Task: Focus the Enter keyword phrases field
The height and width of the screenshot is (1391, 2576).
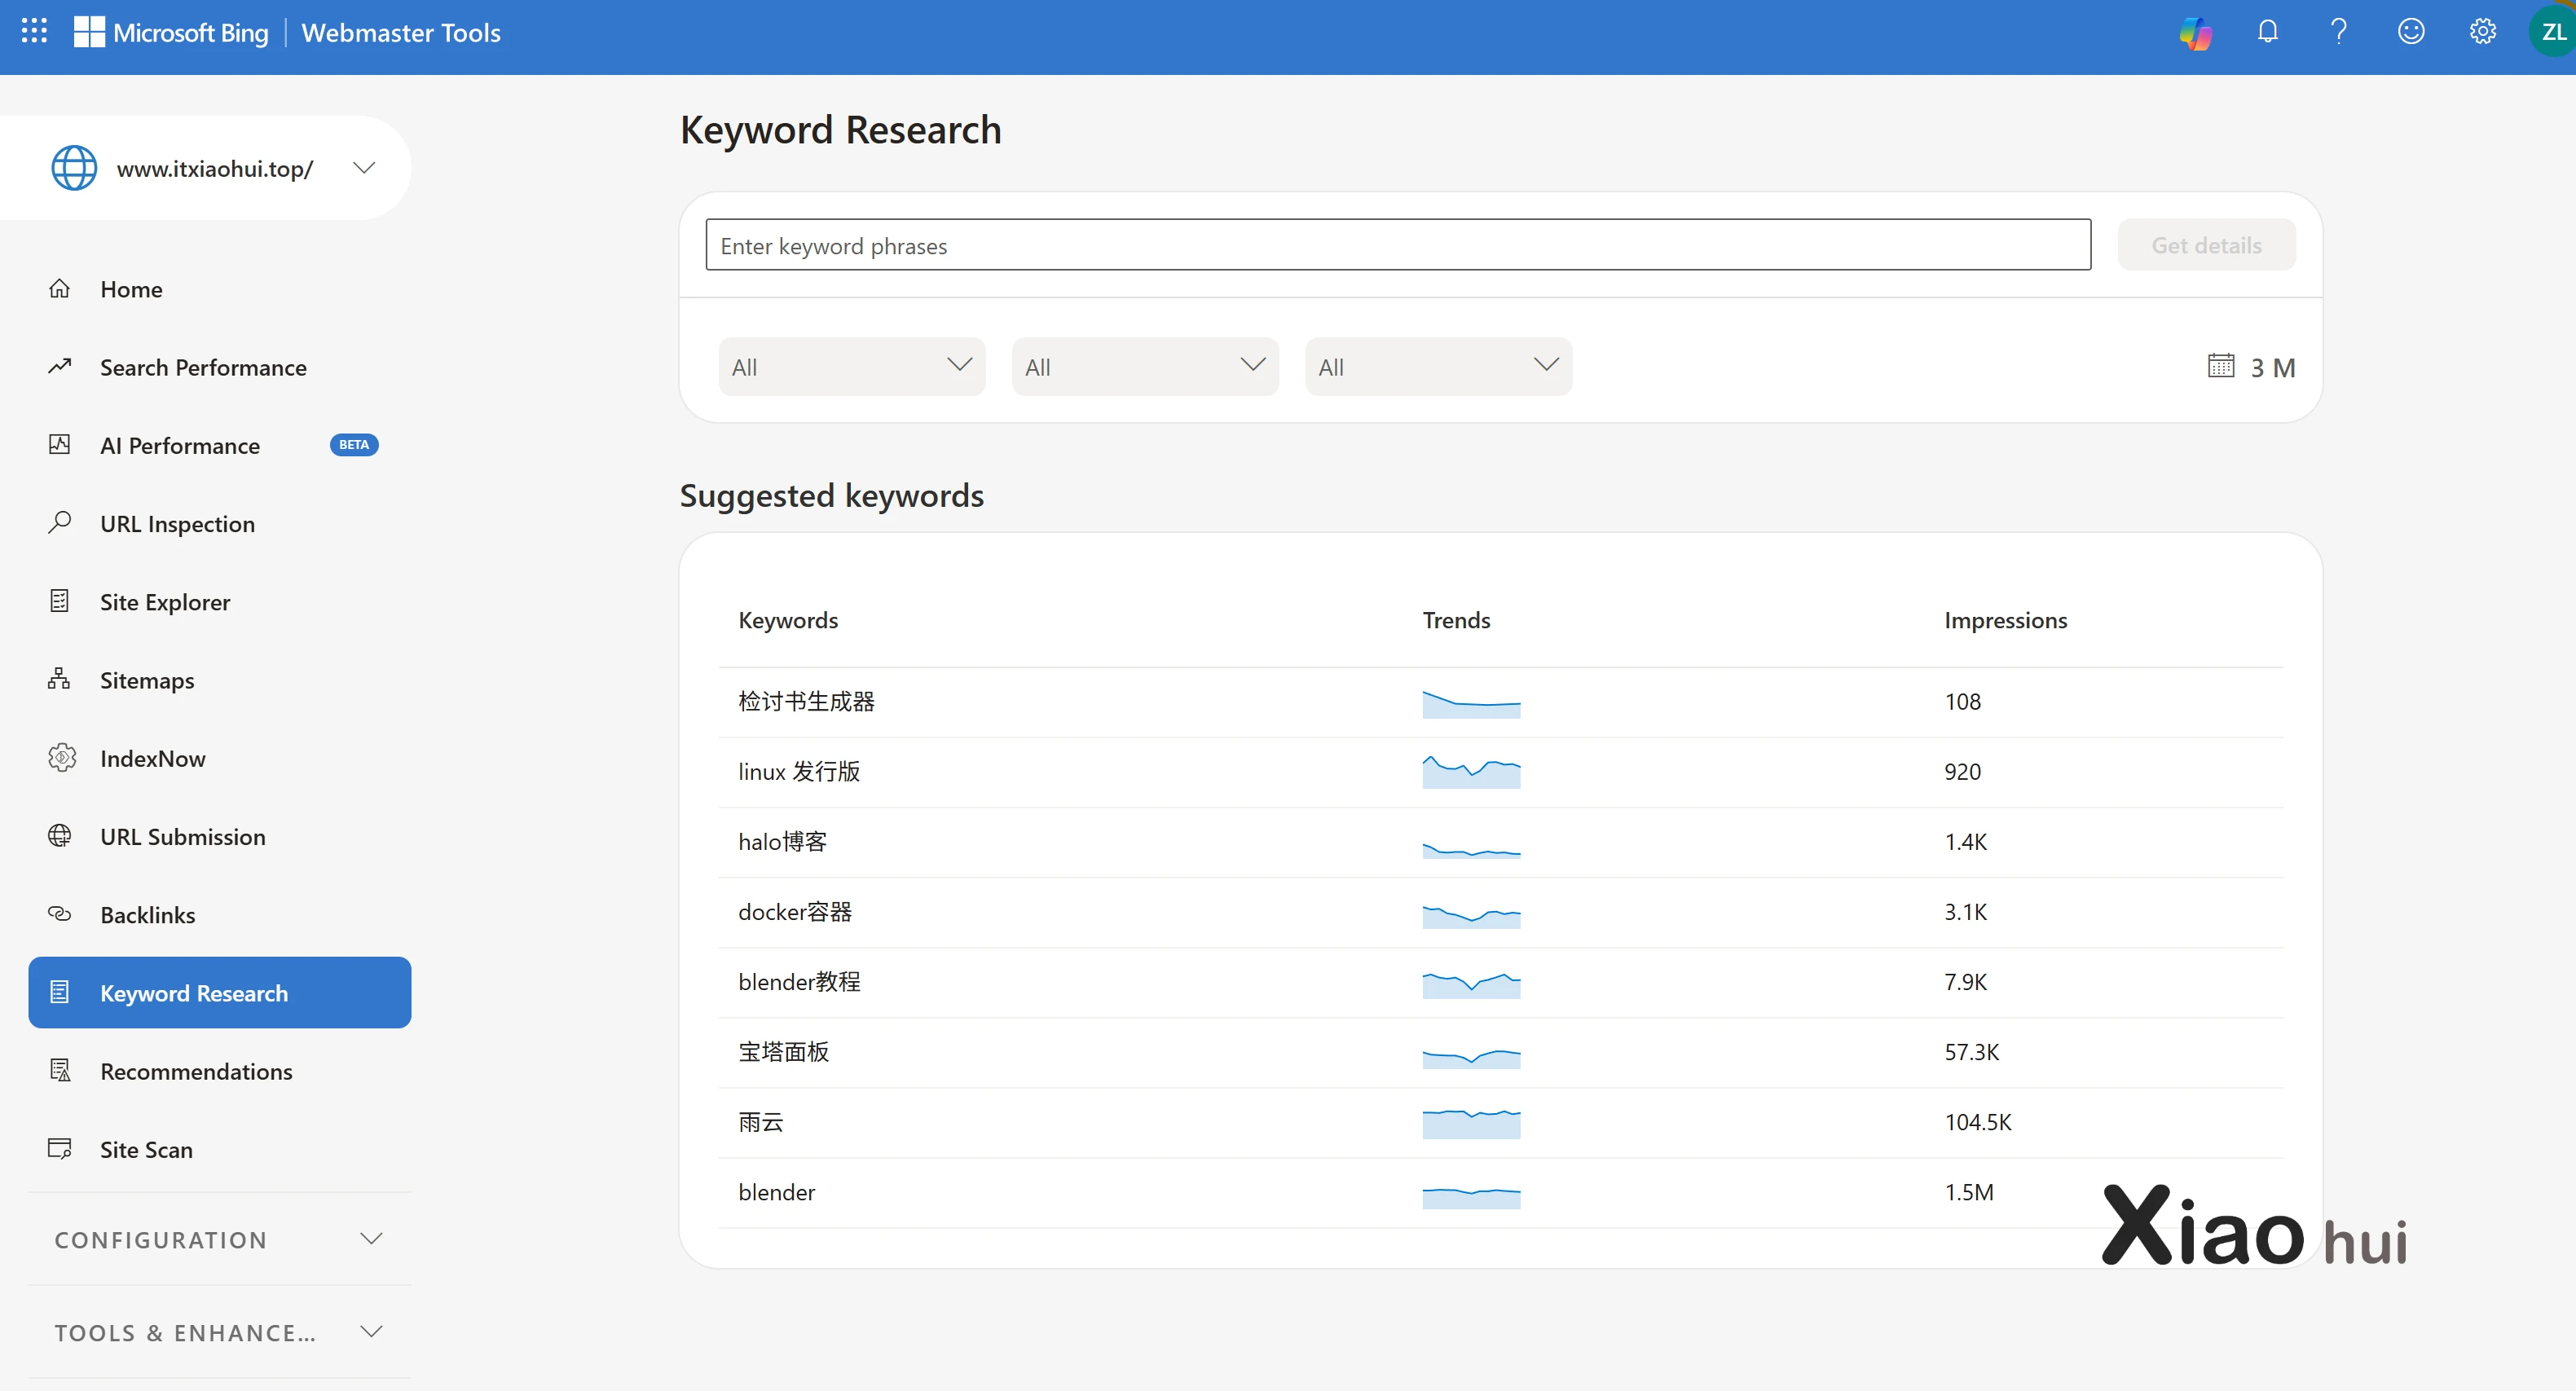Action: click(x=1397, y=245)
